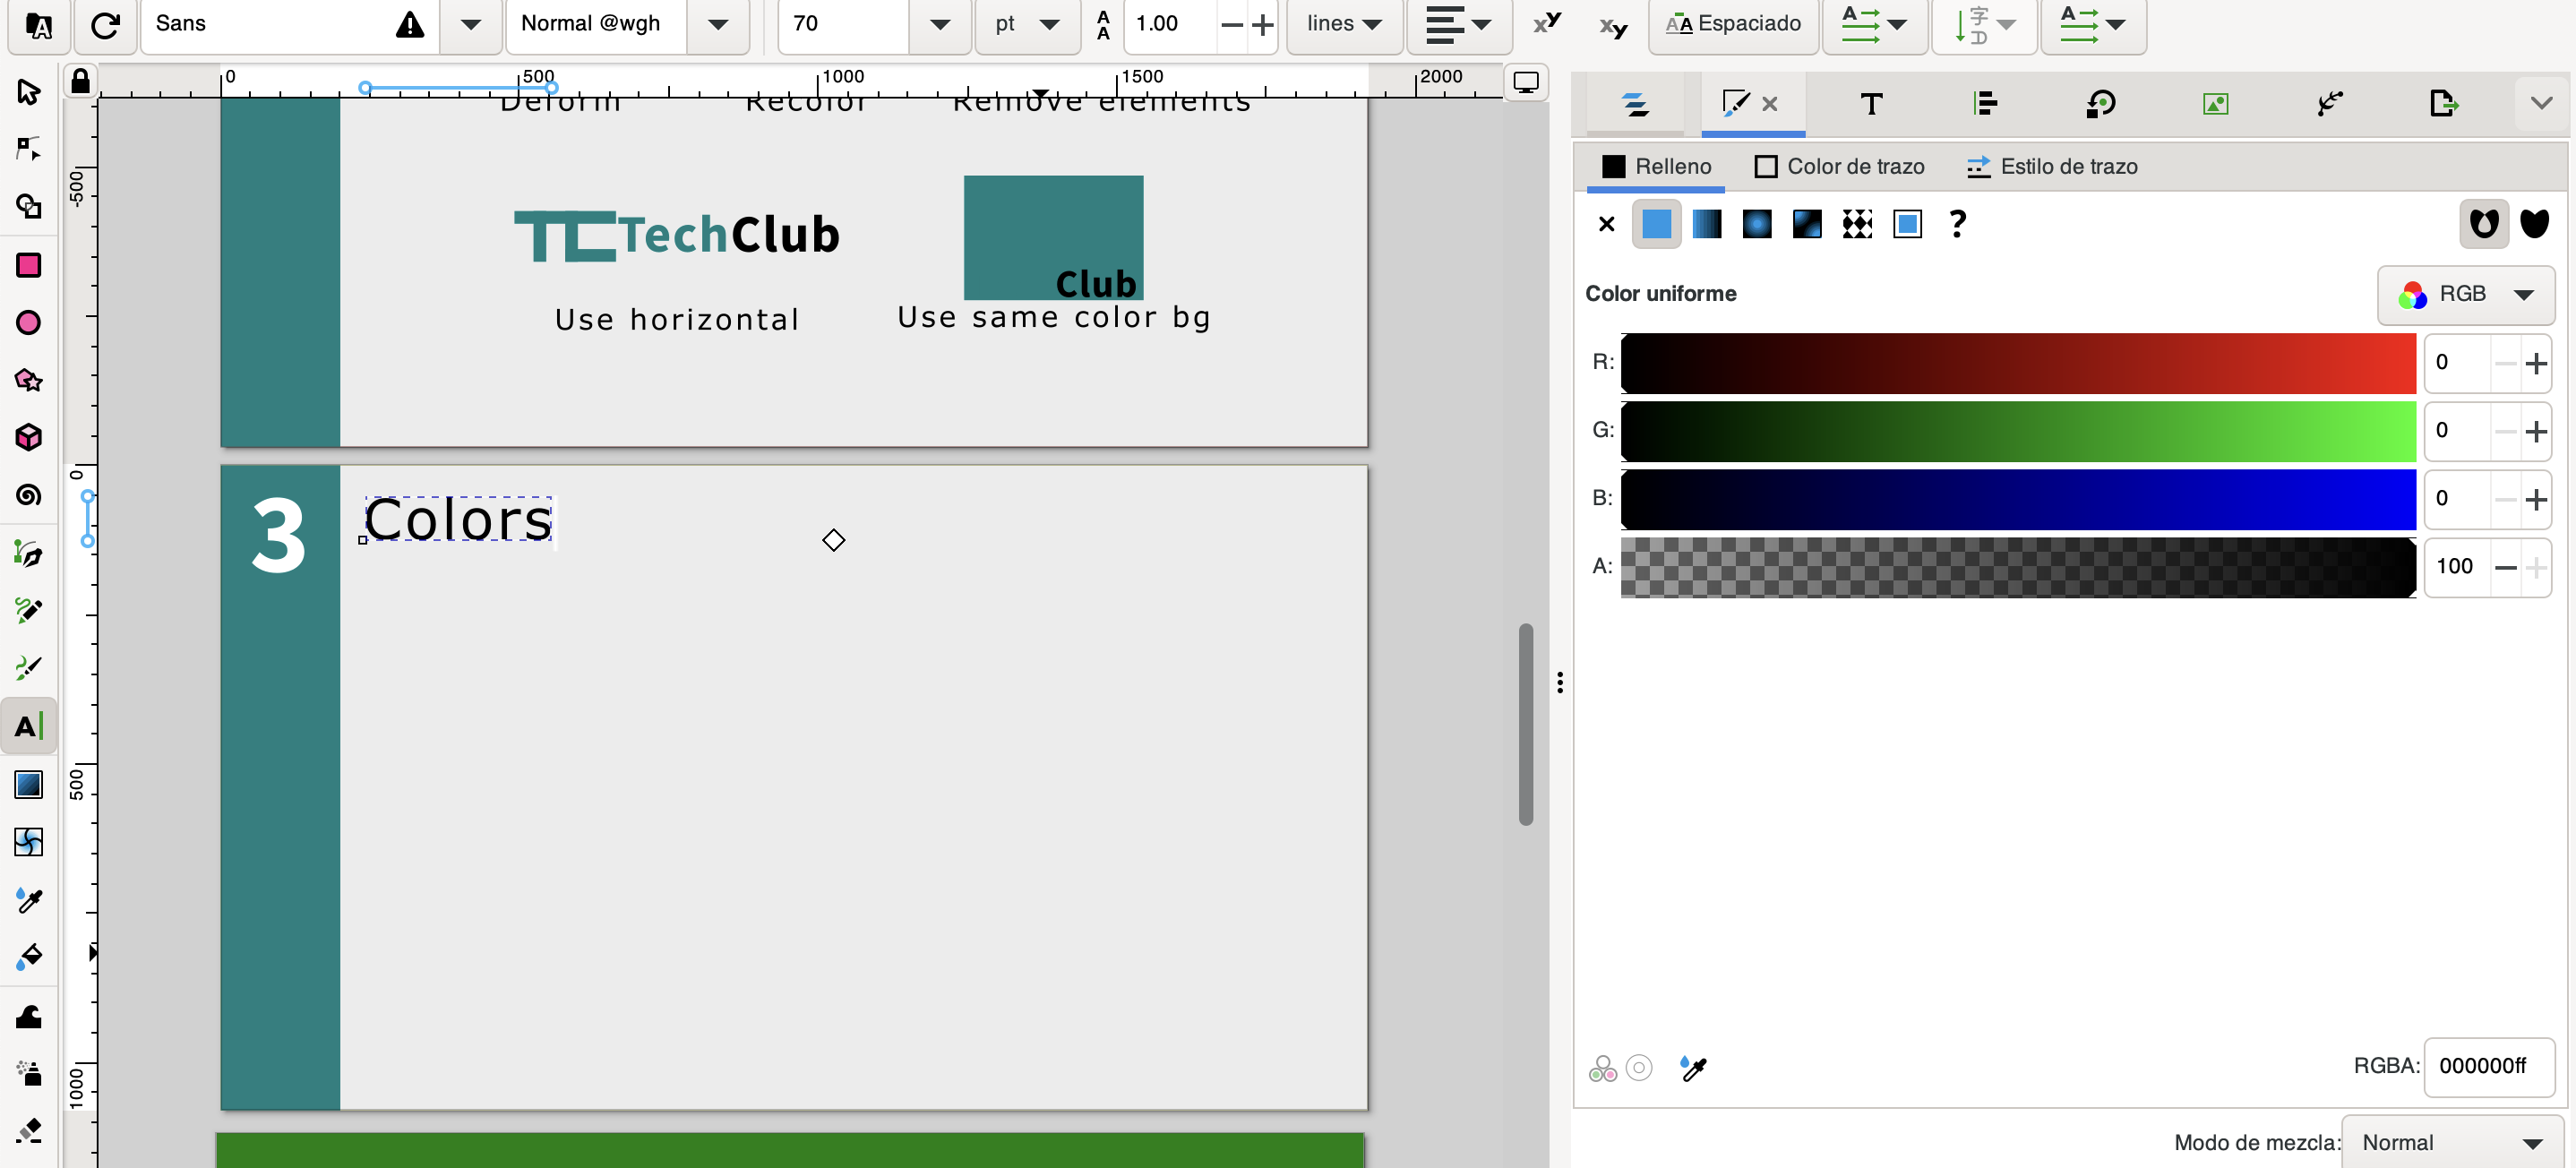
Task: Increase the red channel value
Action: [2535, 363]
